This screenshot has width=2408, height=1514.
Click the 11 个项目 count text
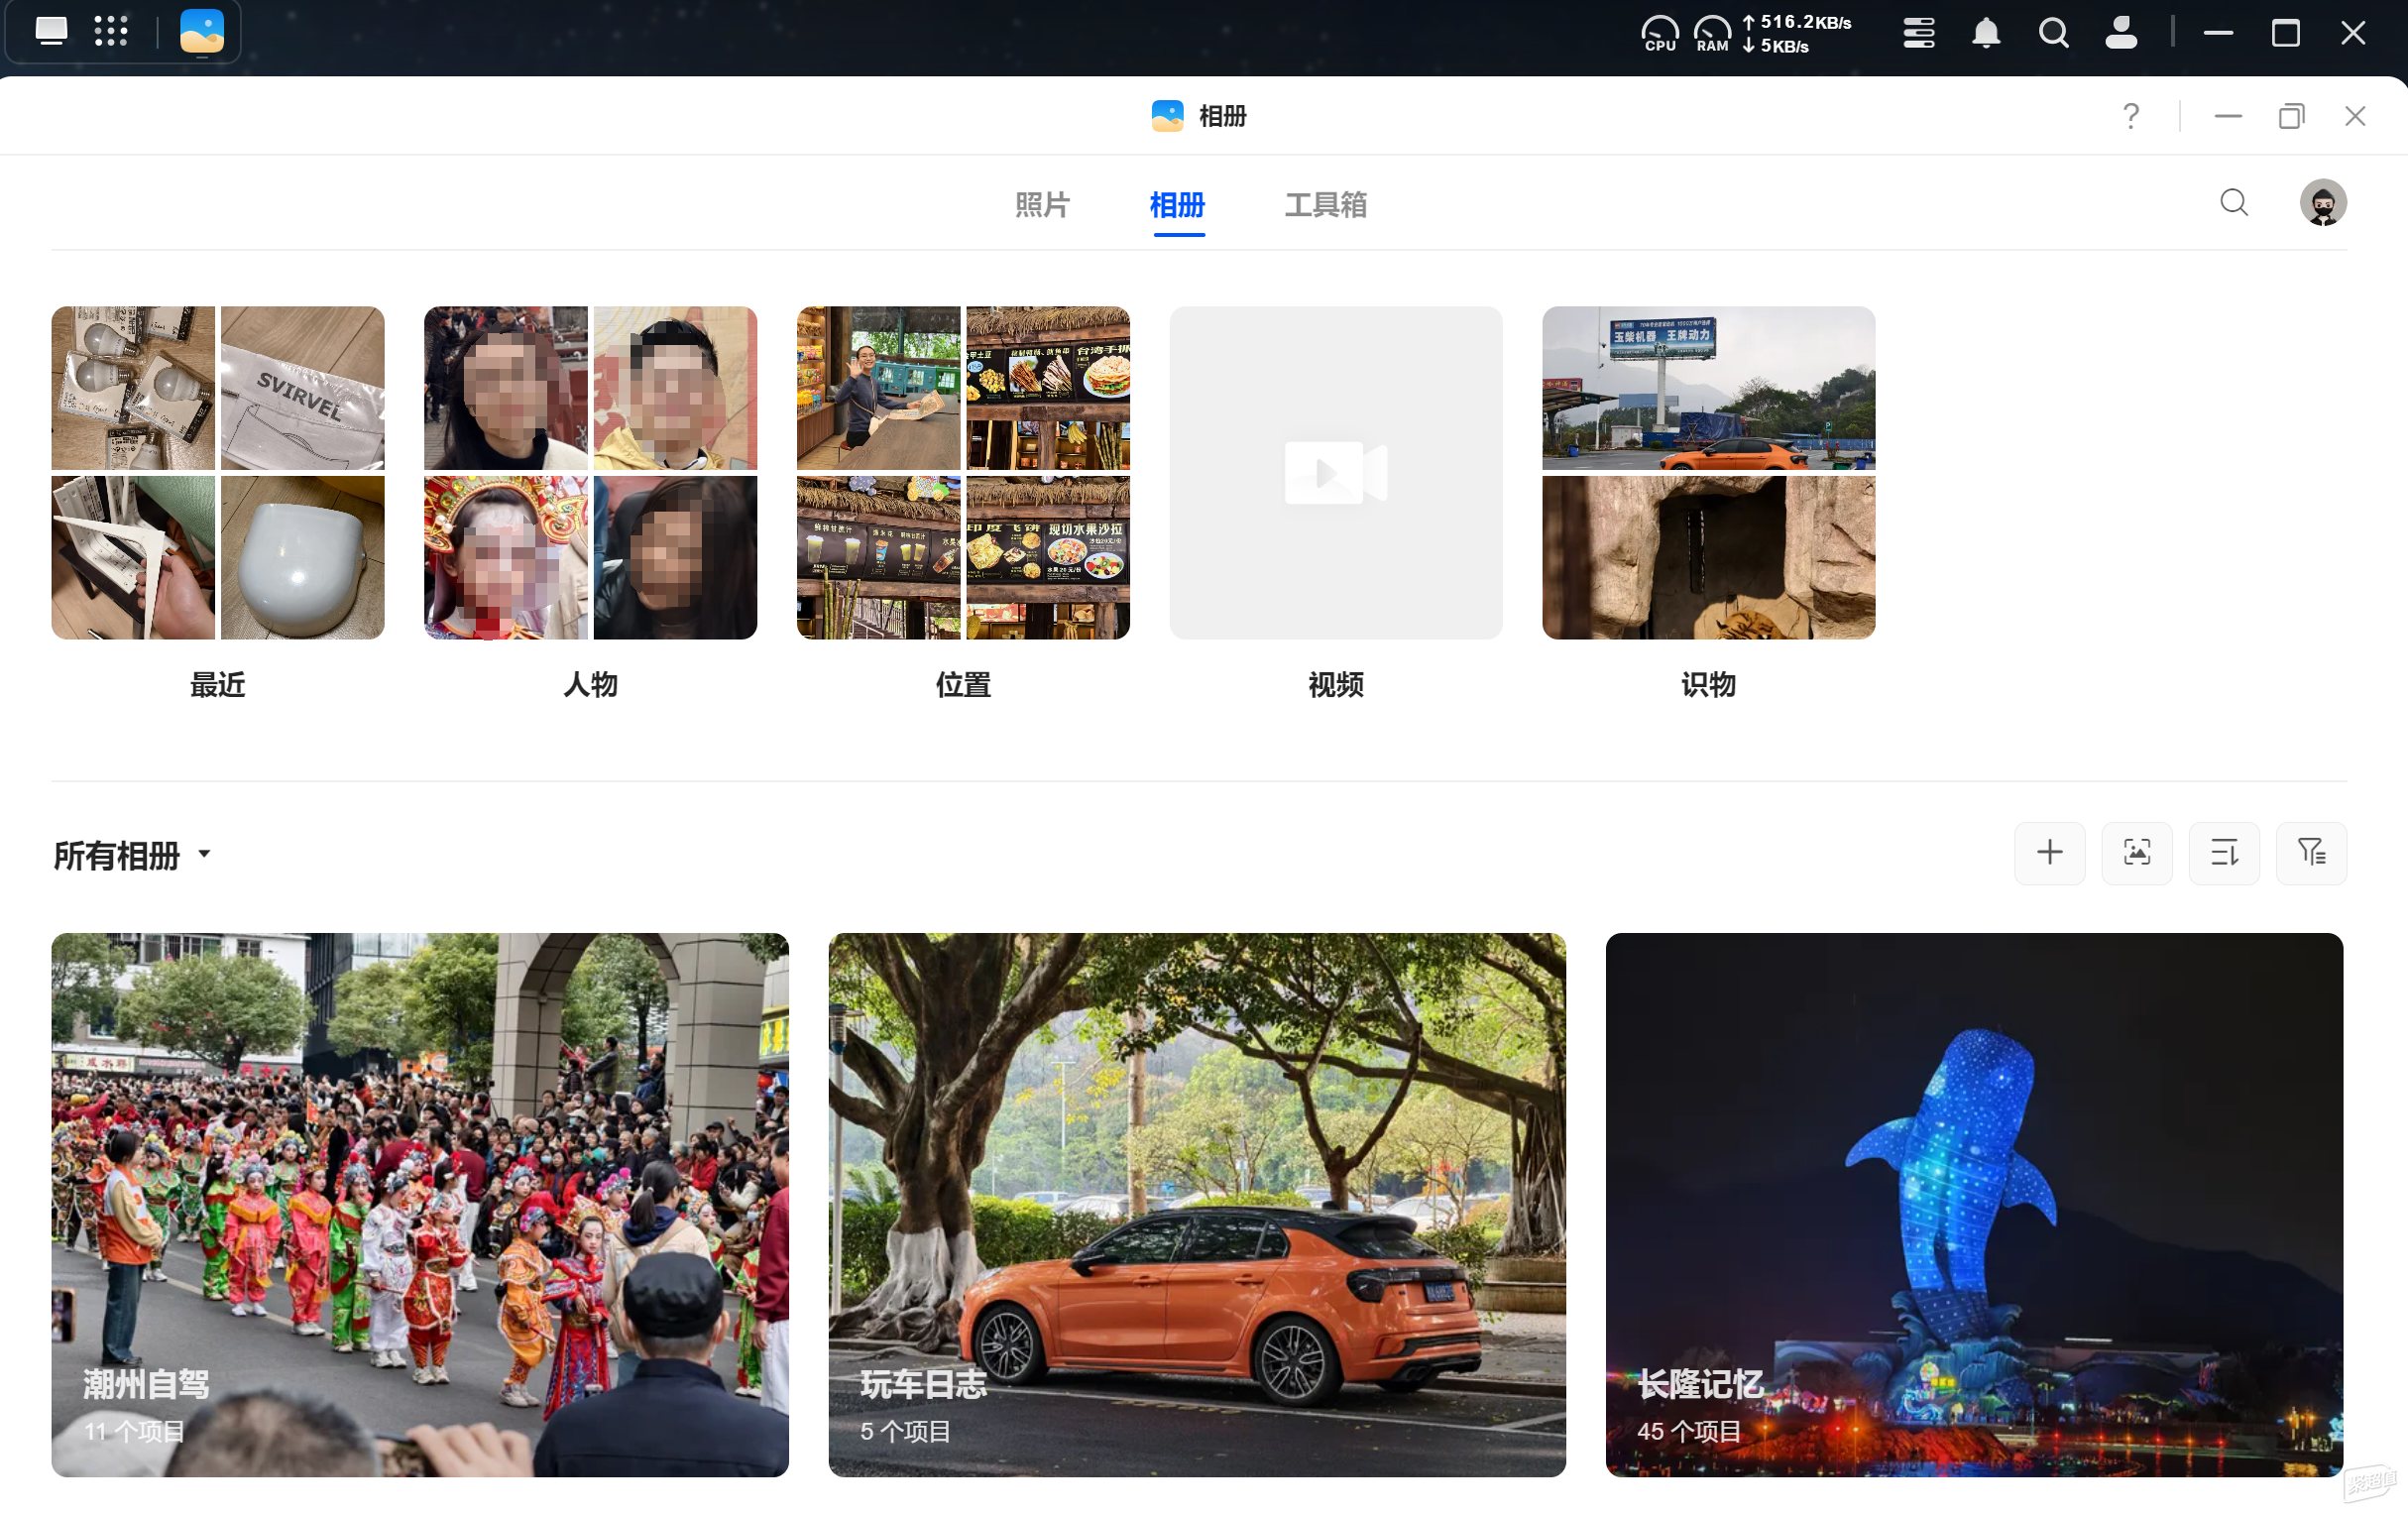coord(134,1431)
